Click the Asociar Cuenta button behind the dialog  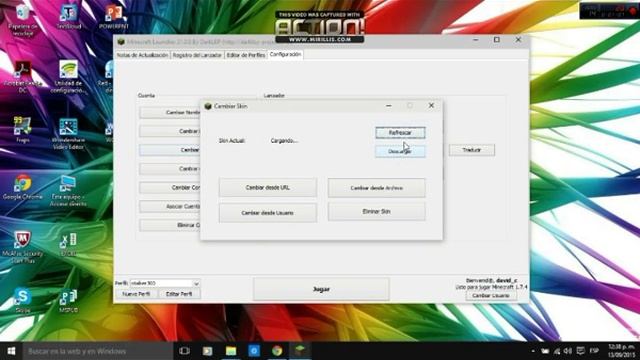(170, 207)
